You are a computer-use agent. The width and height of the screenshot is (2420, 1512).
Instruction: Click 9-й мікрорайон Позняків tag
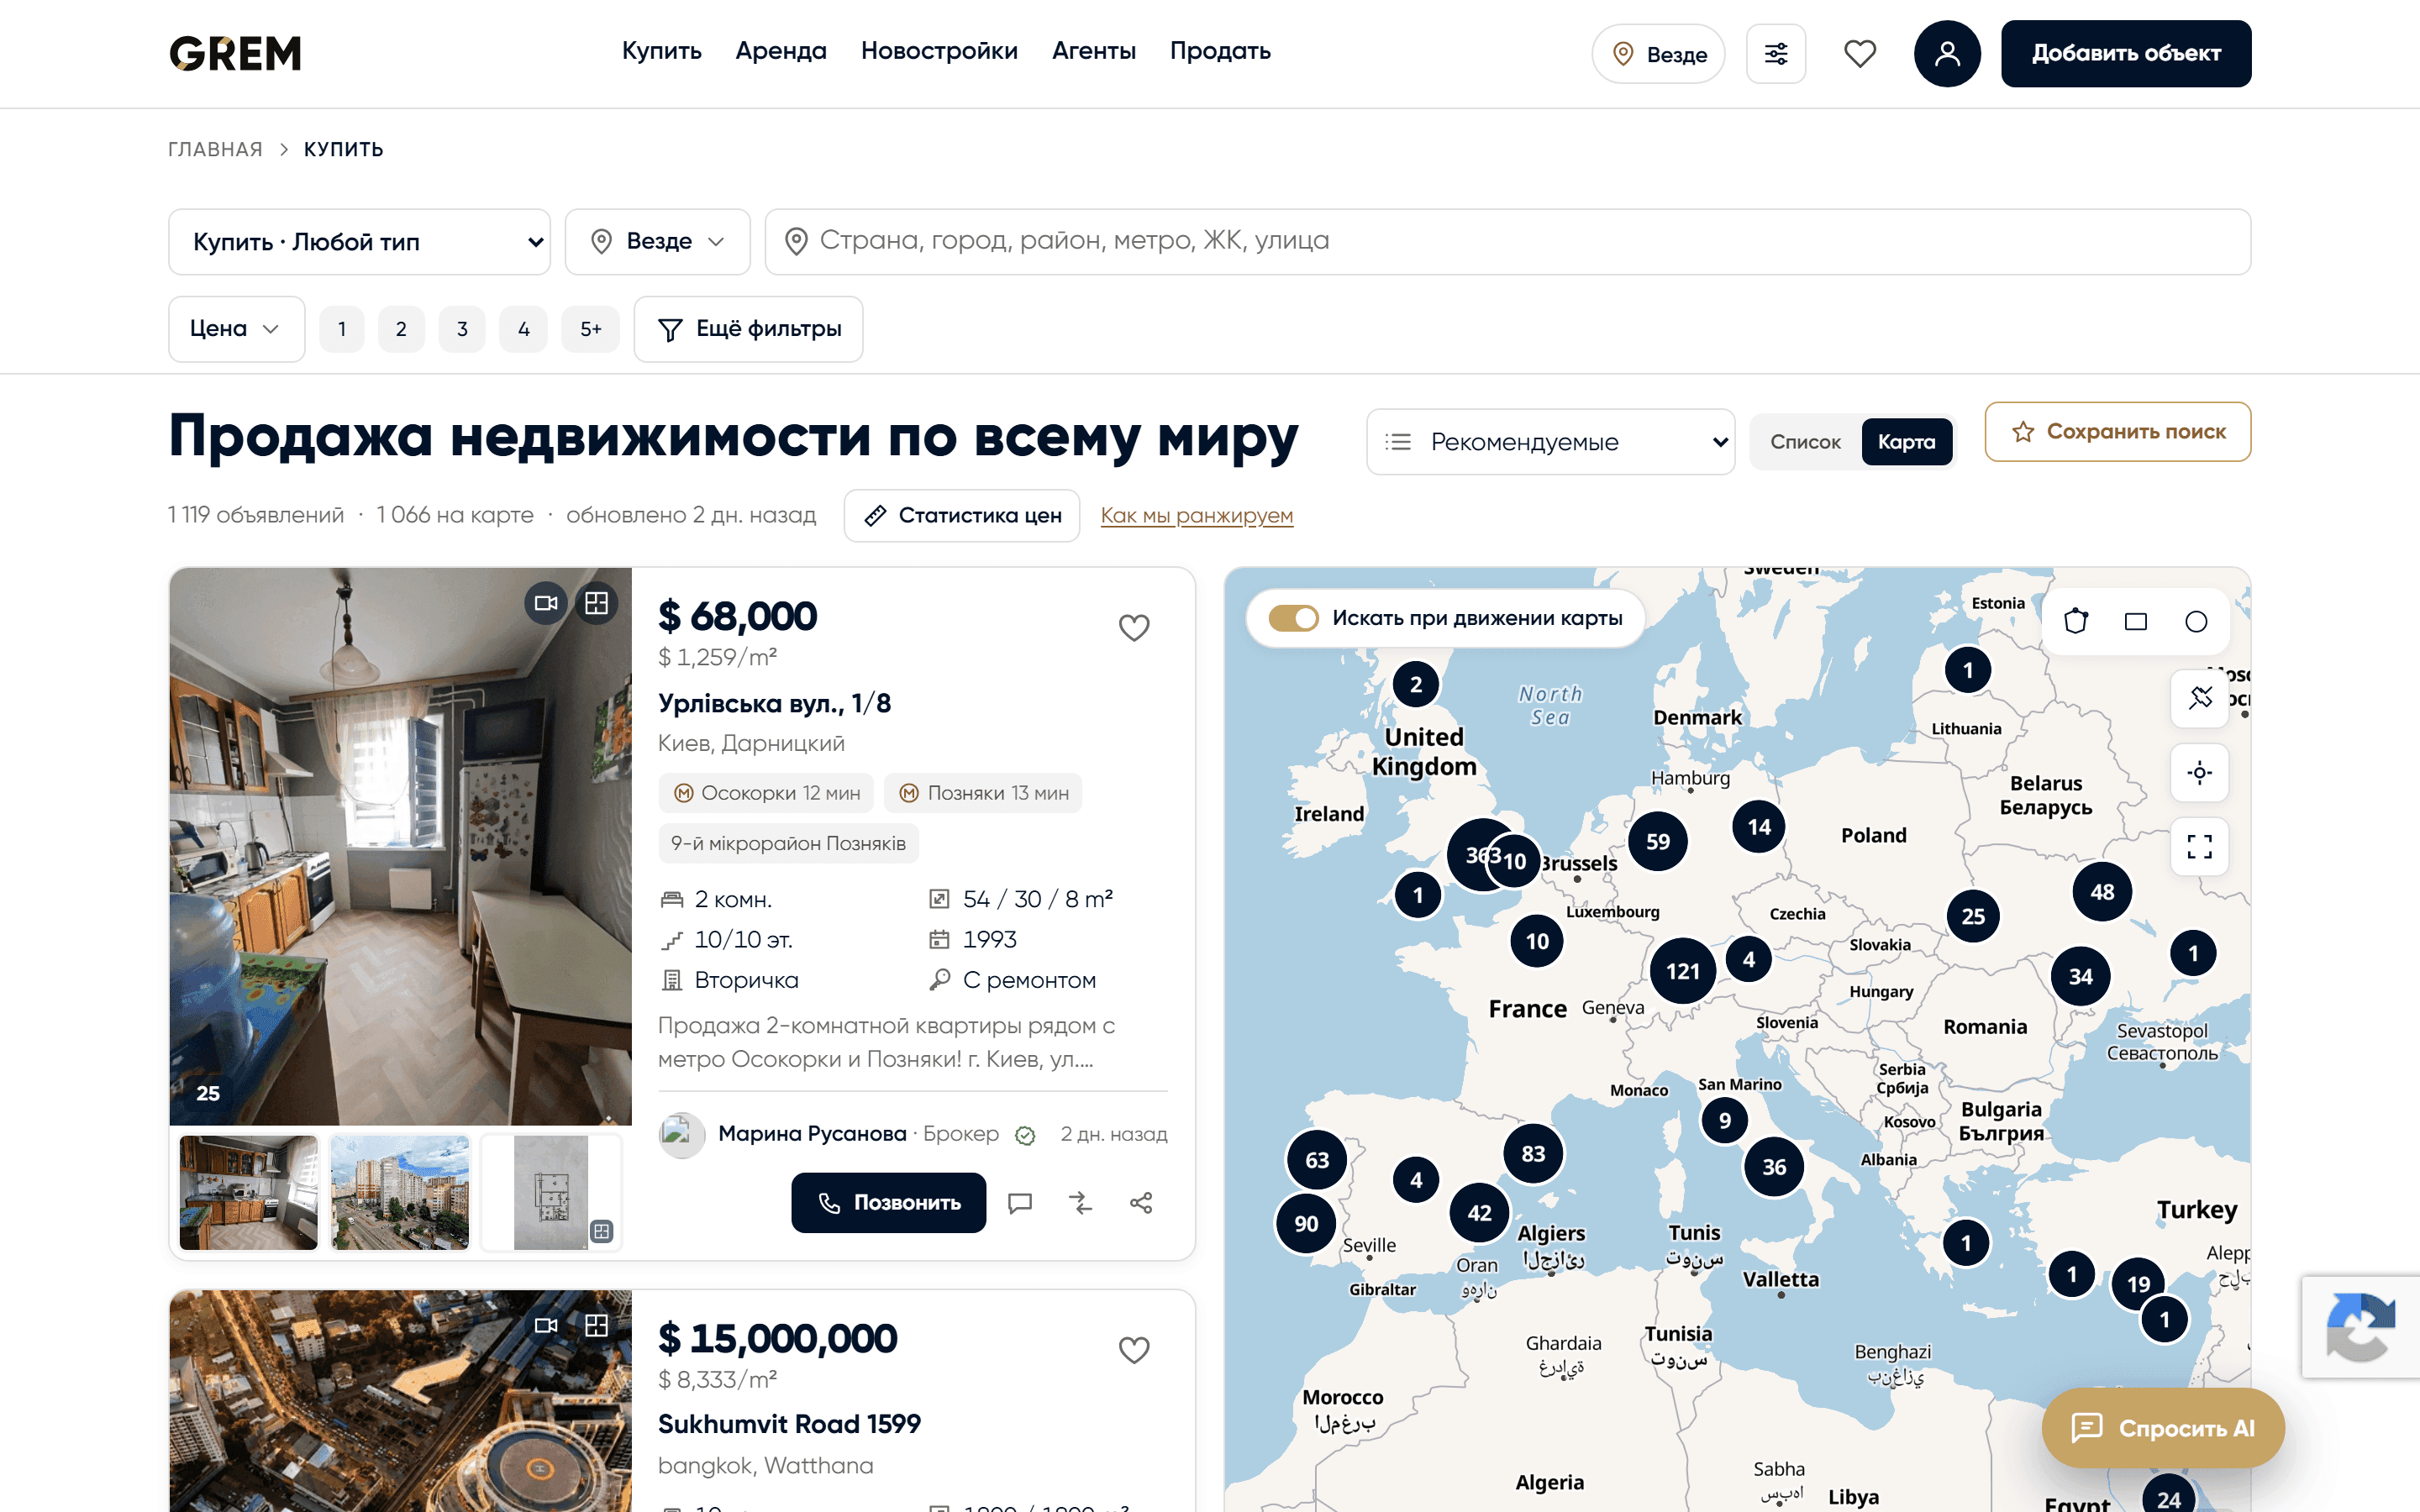tap(788, 843)
